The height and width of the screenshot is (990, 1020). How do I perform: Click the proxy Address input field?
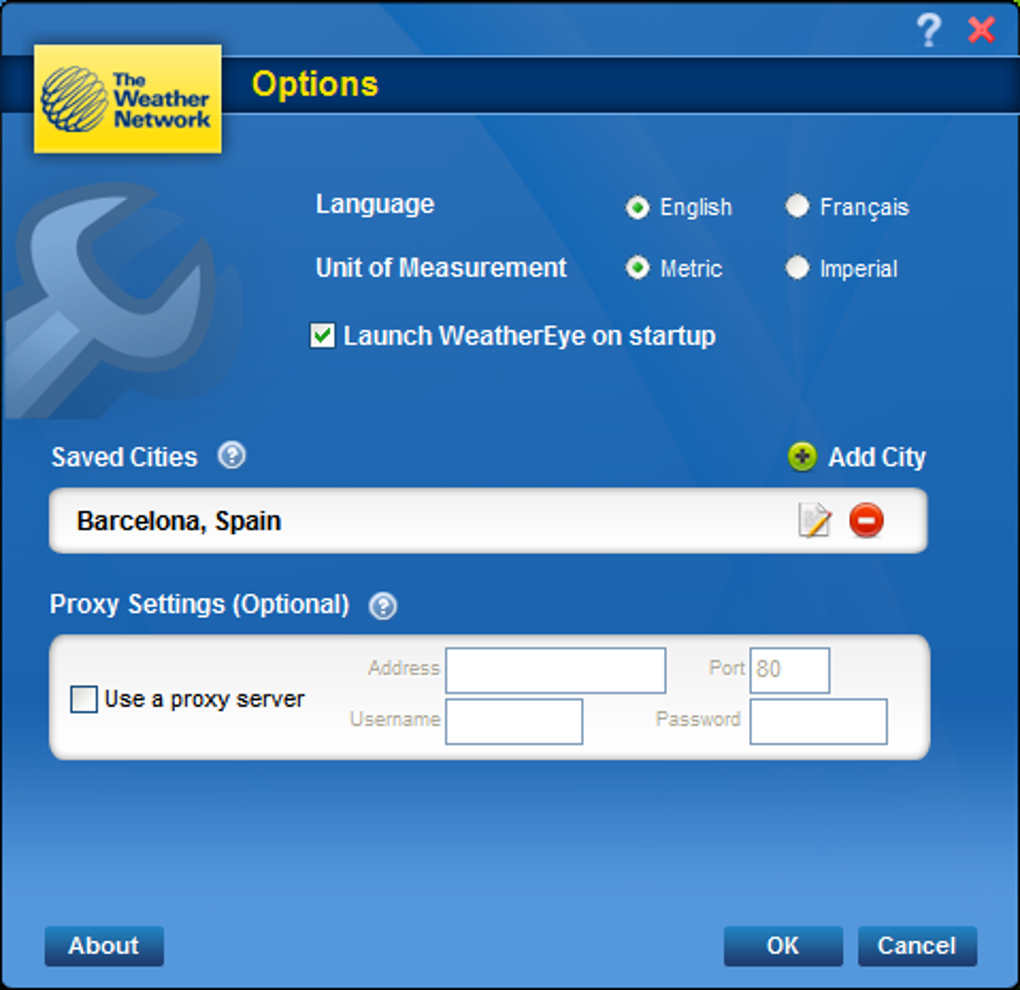pos(556,670)
